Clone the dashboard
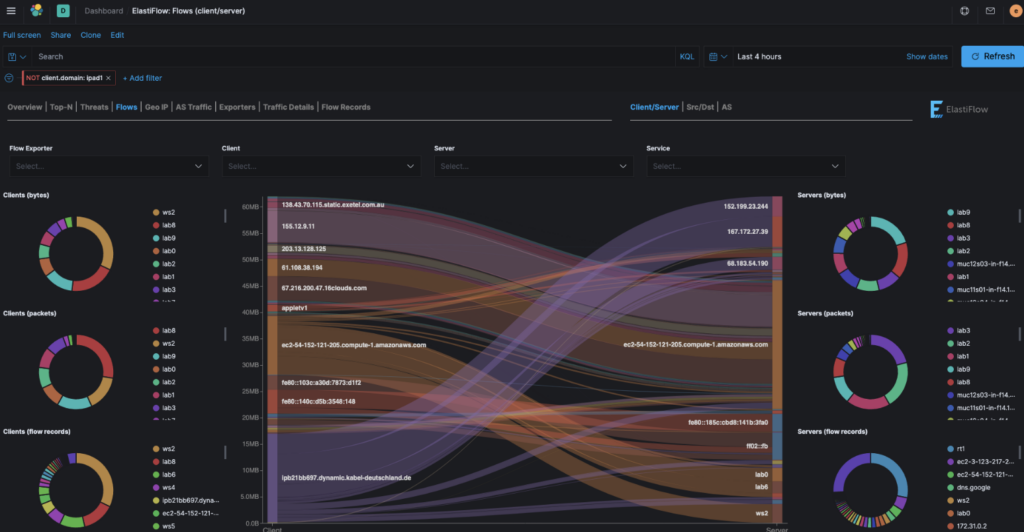Viewport: 1024px width, 532px height. coord(91,35)
